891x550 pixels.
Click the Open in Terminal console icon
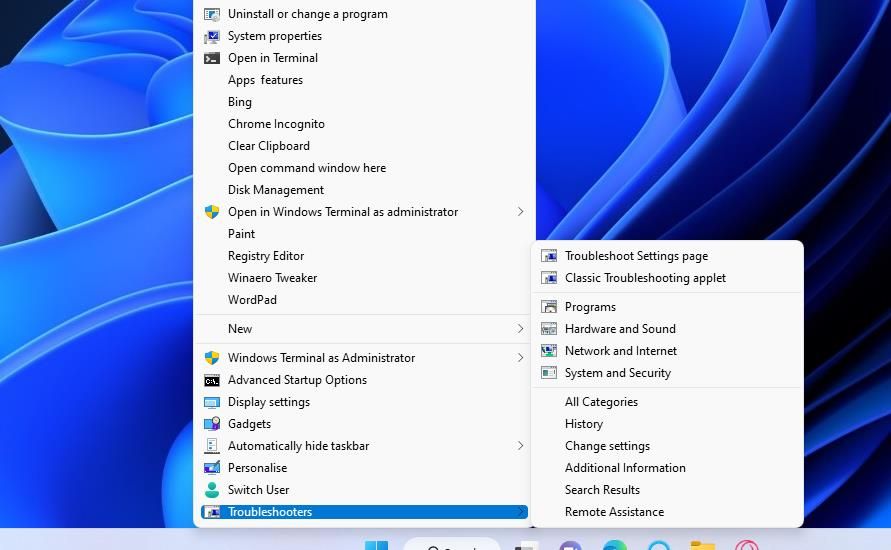212,58
